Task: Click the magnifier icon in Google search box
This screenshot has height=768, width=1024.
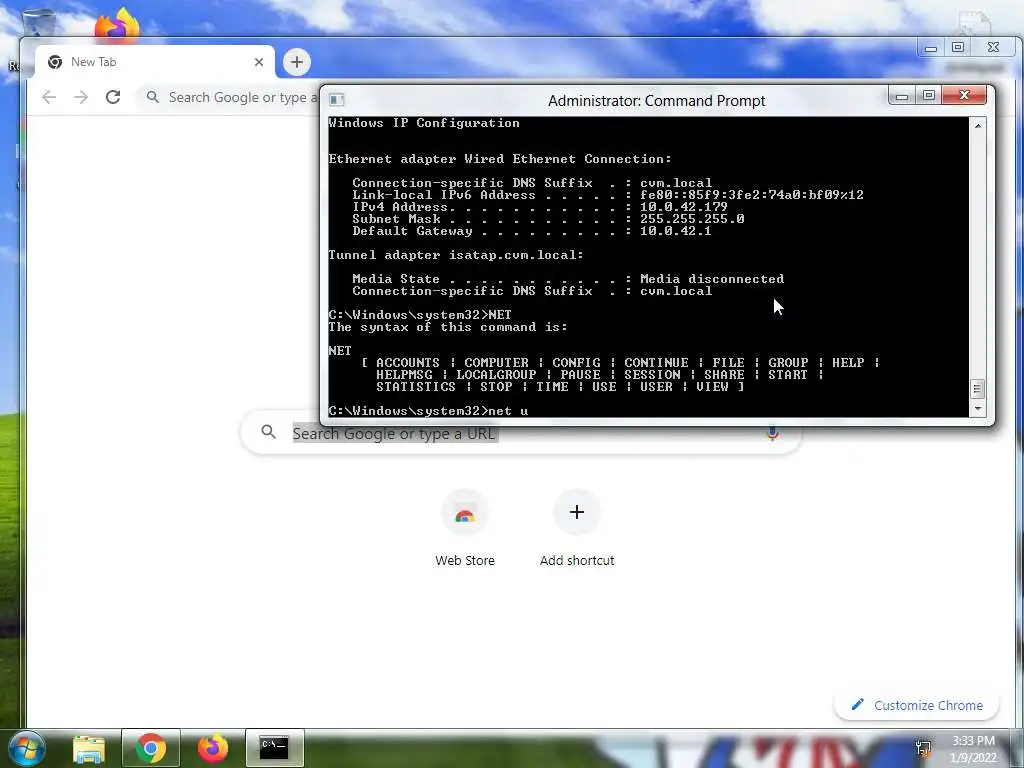Action: point(268,432)
